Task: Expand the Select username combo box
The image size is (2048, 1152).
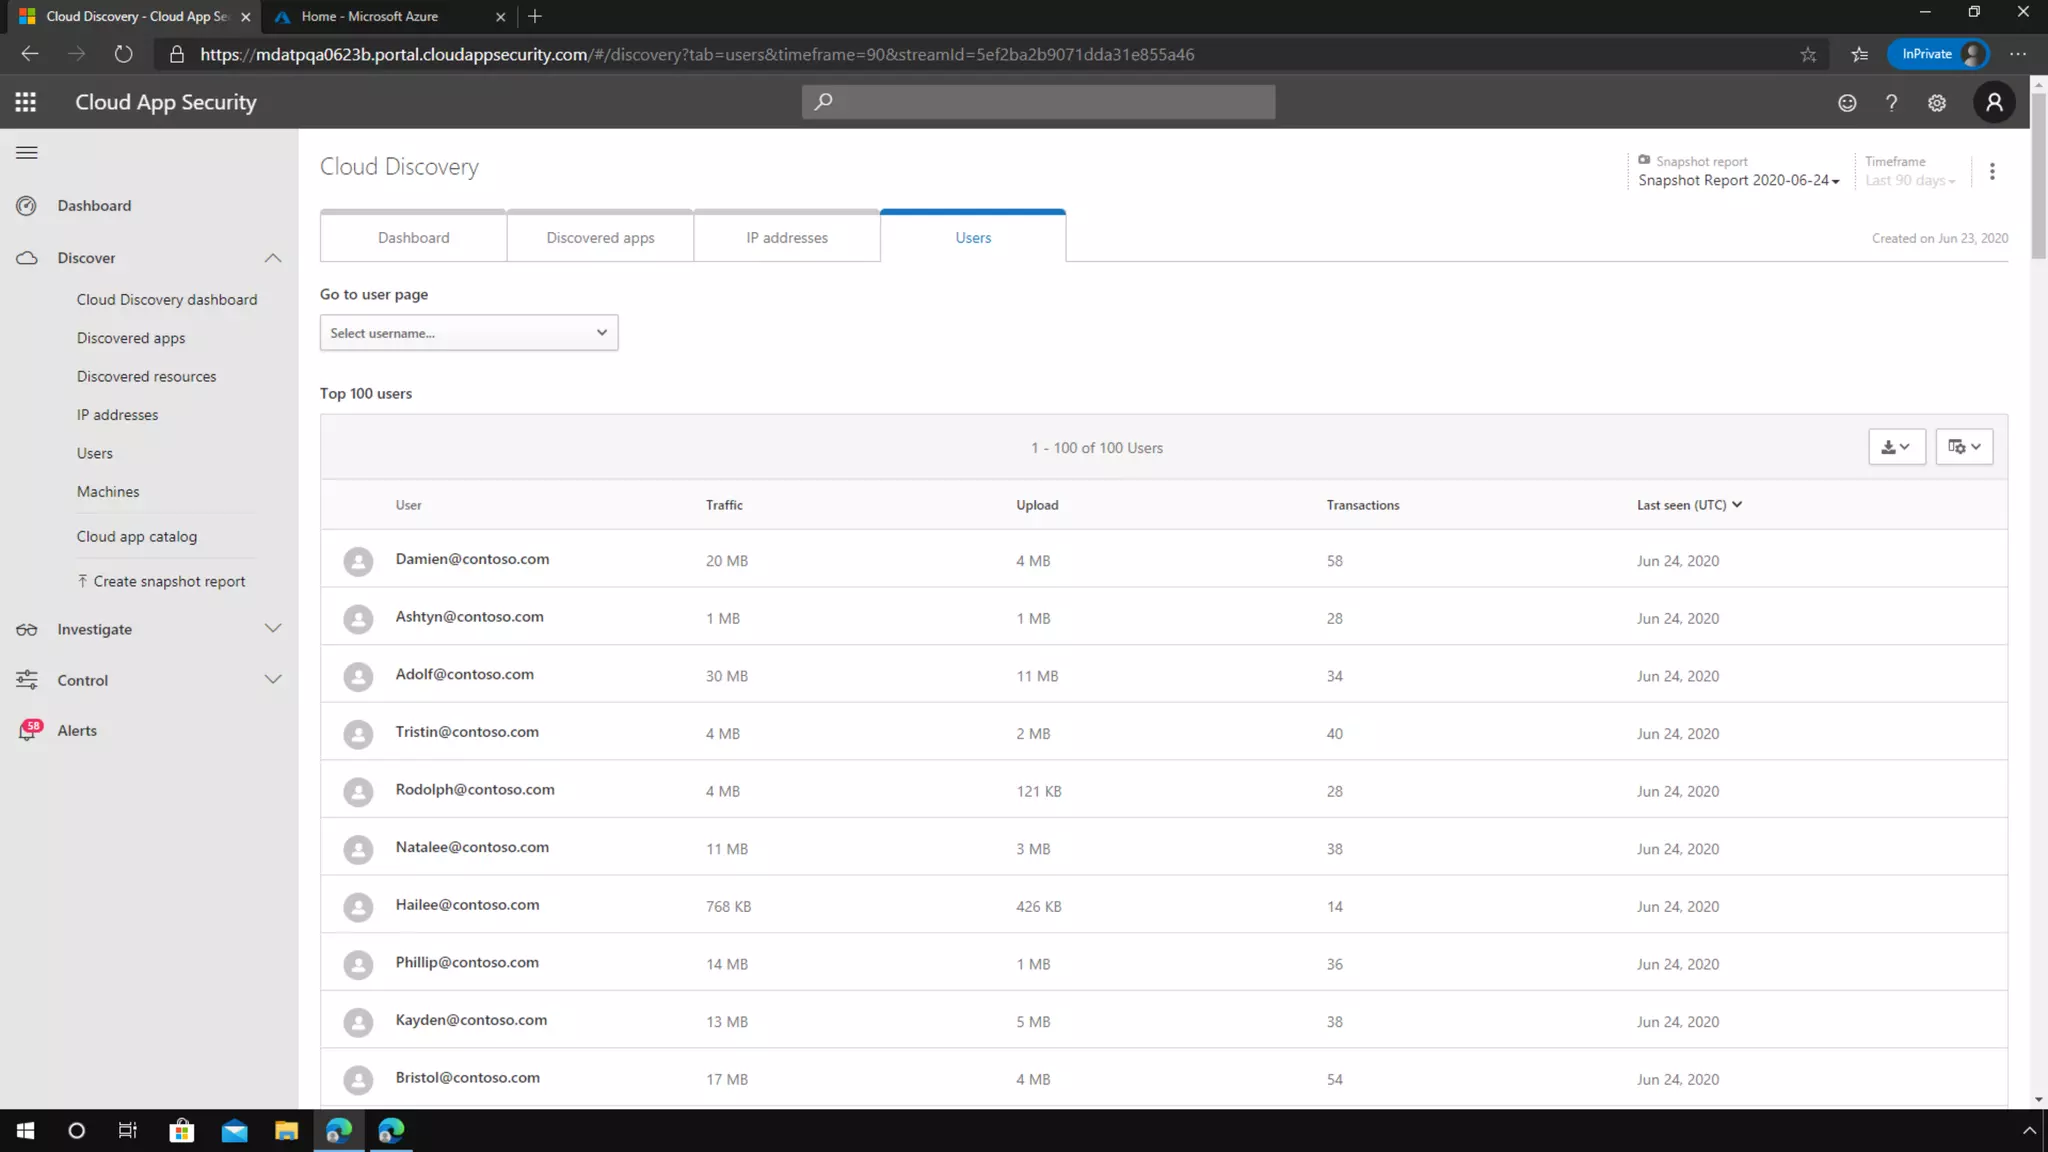Action: click(468, 333)
